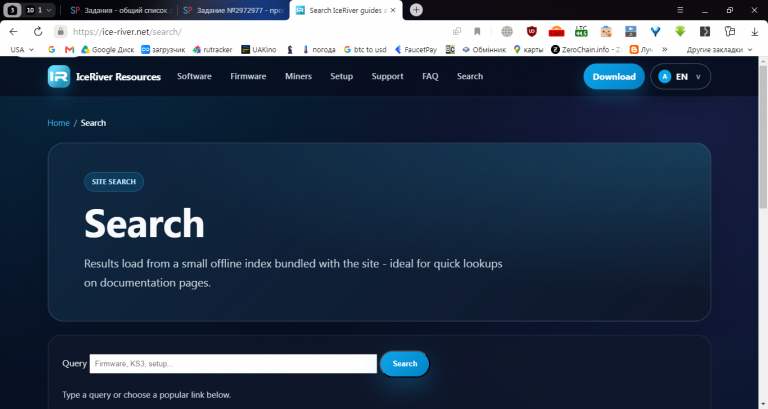Open the Обмінник bookmark

tap(484, 49)
